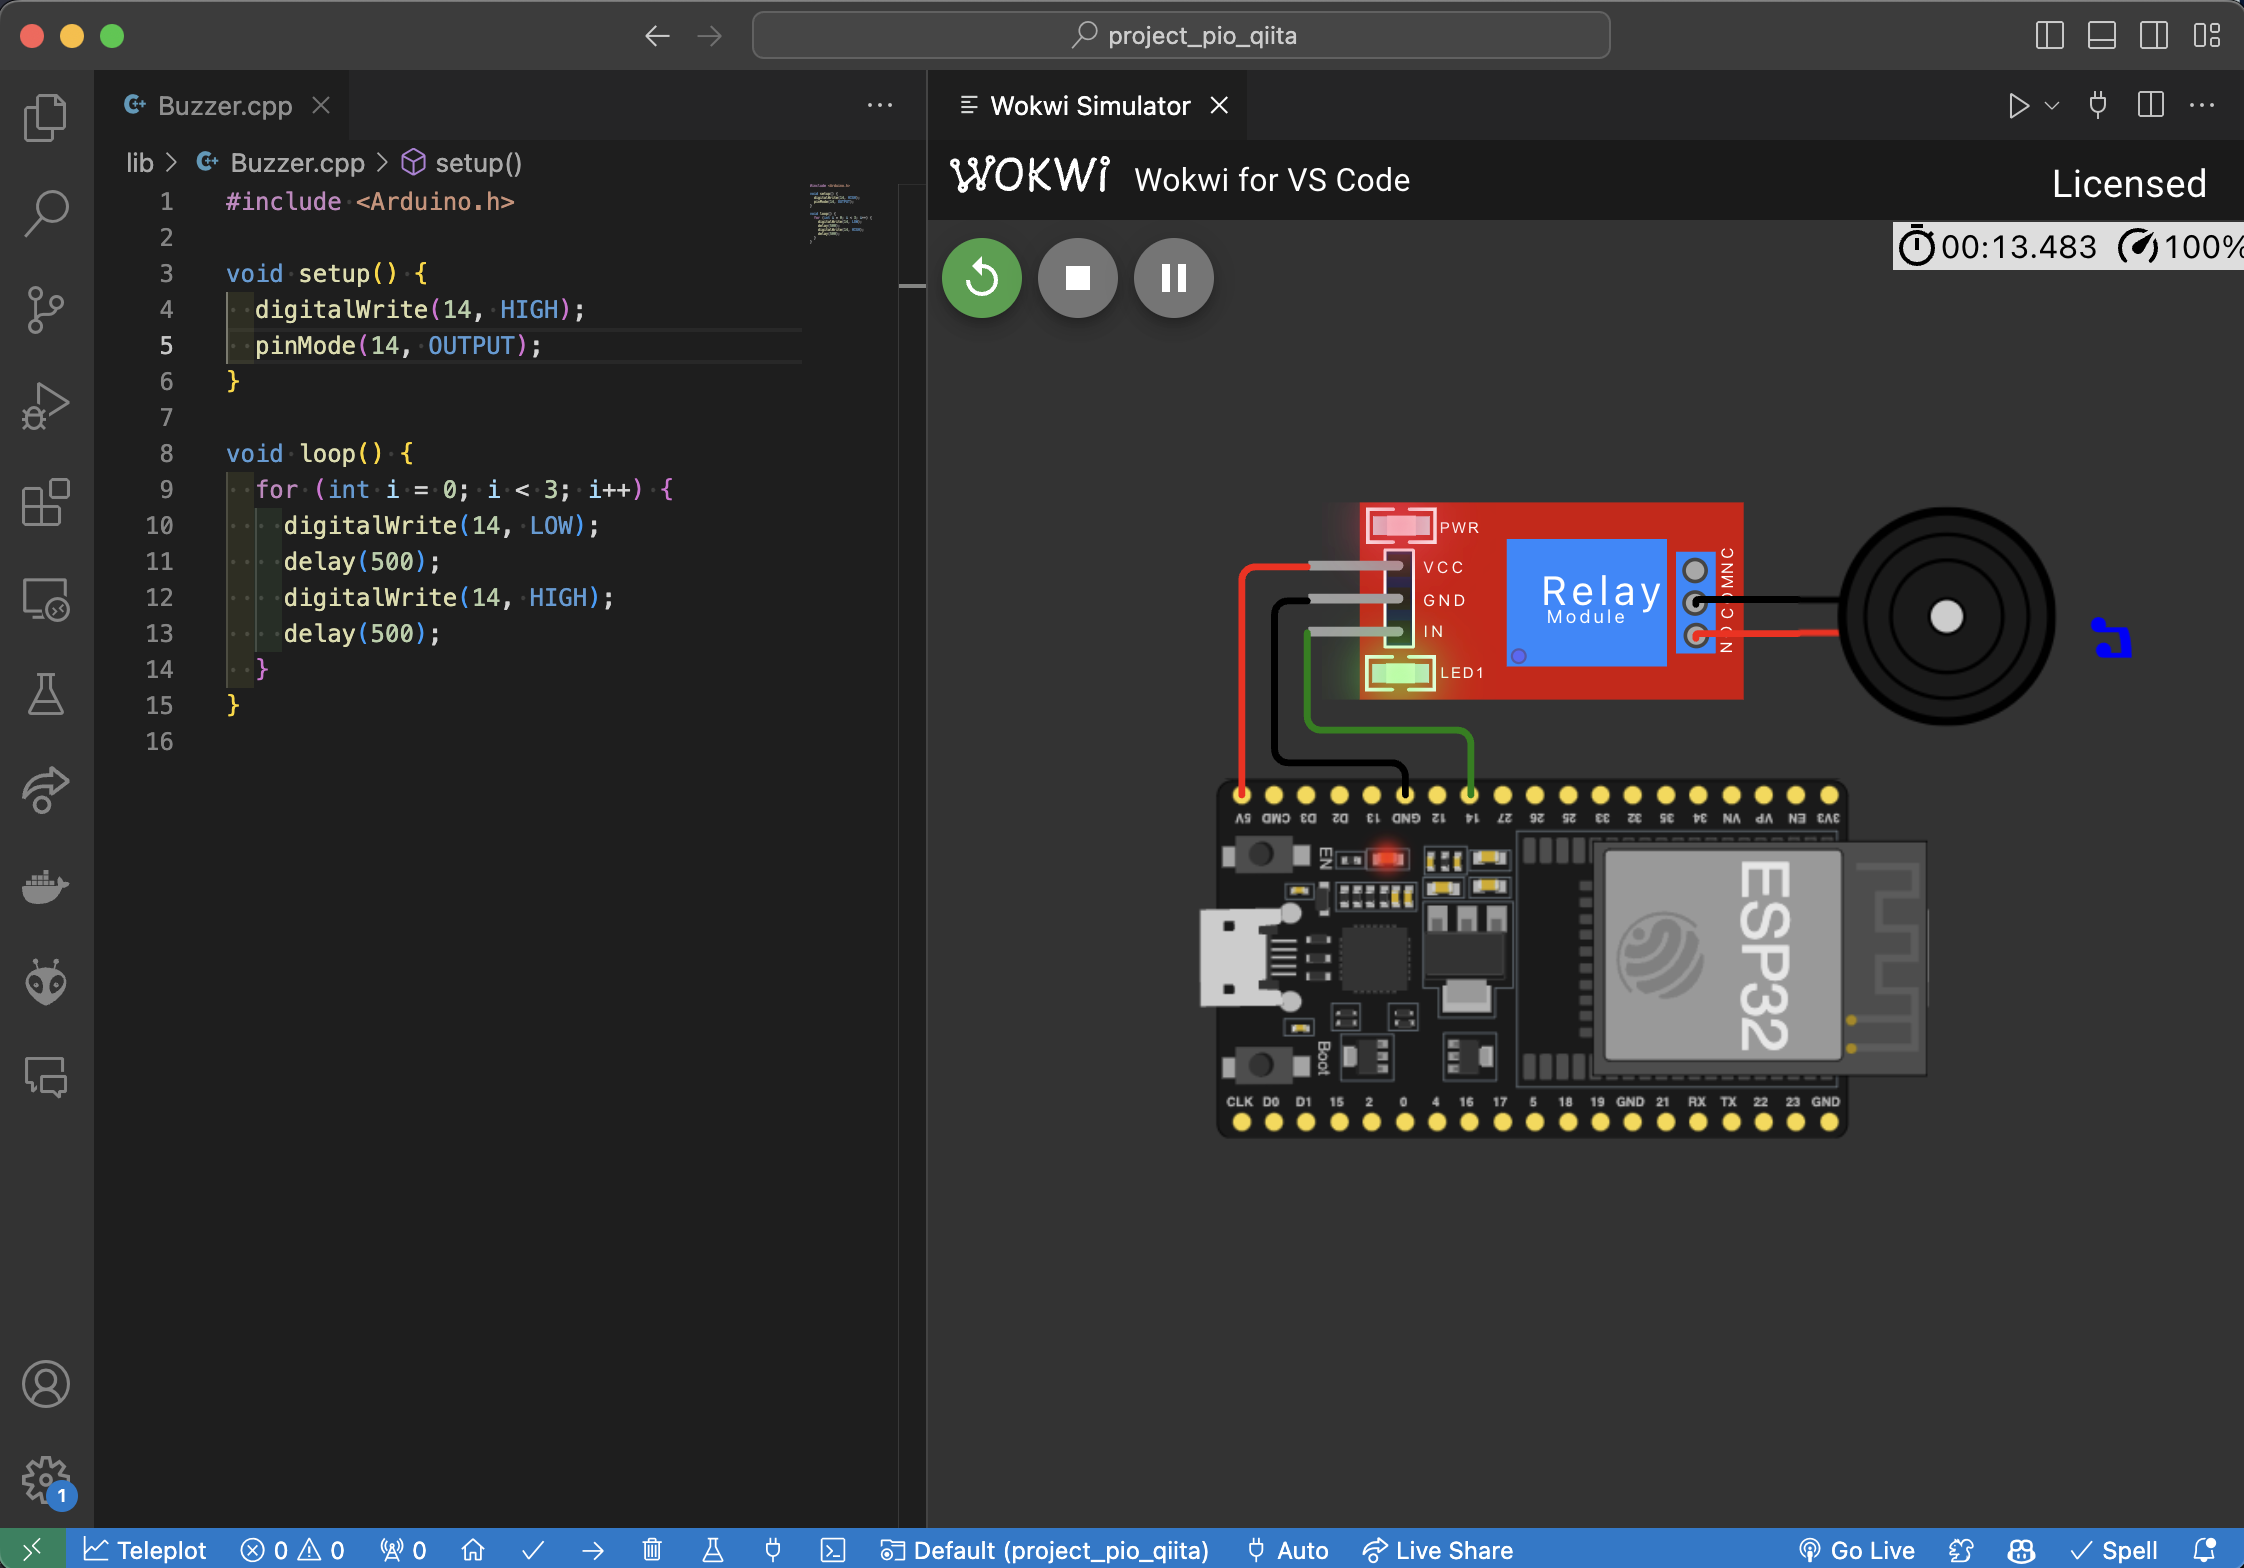The width and height of the screenshot is (2244, 1568).
Task: Click the code minimap preview
Action: coord(840,213)
